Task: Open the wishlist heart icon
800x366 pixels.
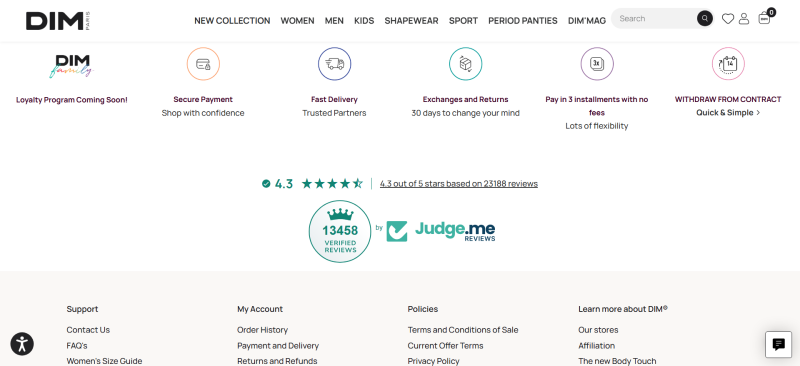Action: [x=728, y=19]
